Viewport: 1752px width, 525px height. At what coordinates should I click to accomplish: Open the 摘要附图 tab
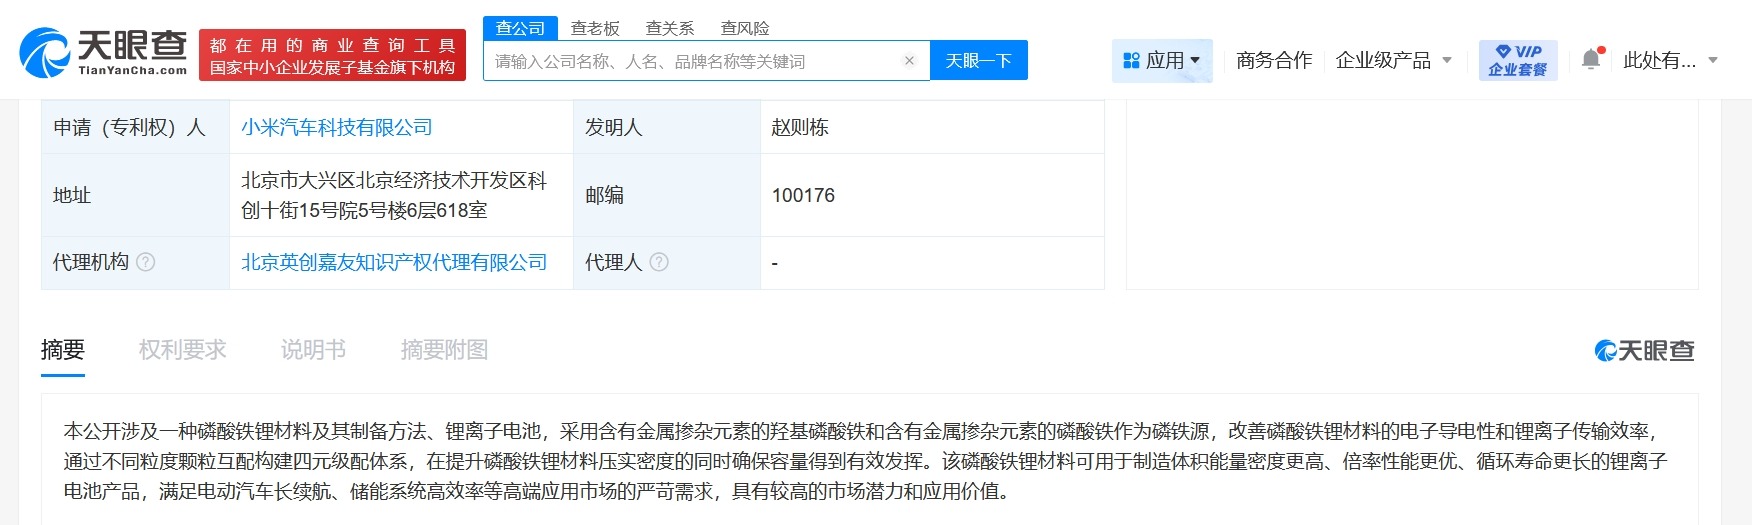pyautogui.click(x=444, y=350)
